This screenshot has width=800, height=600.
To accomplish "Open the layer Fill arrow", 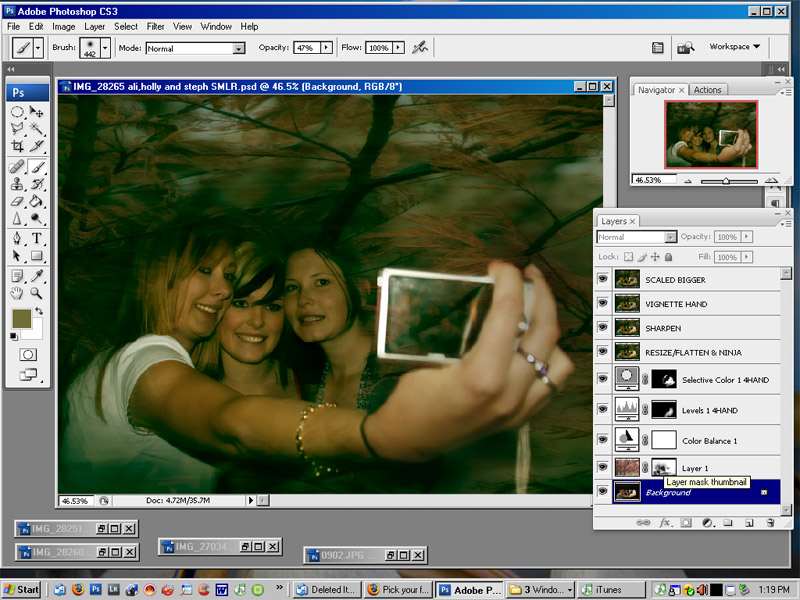I will 747,257.
